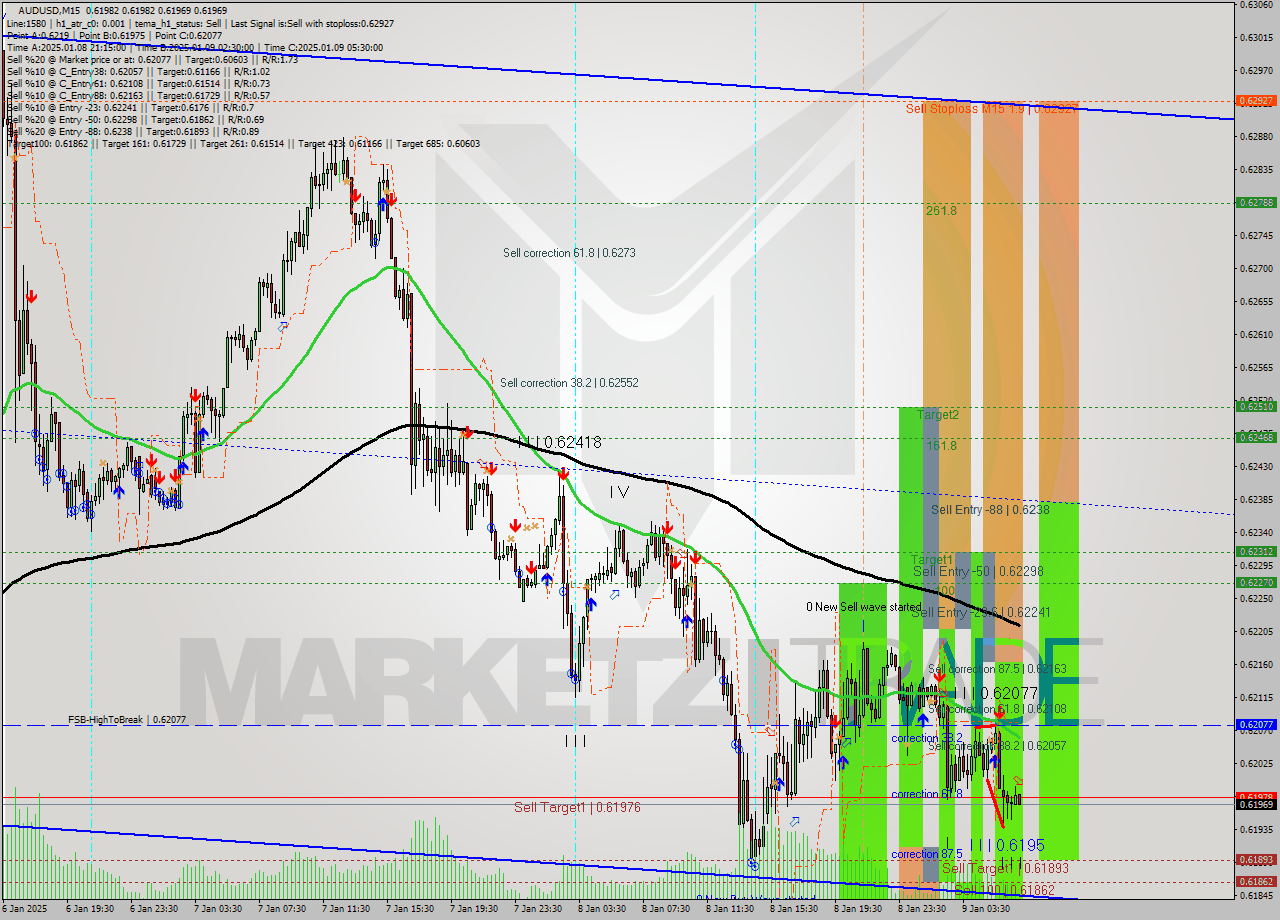Click 'Sell correction 38.2 | 0.62552' label
The image size is (1280, 920).
[569, 382]
